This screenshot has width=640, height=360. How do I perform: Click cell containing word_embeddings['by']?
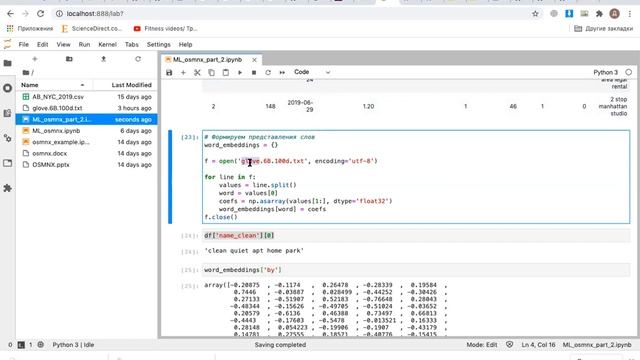coord(416,270)
